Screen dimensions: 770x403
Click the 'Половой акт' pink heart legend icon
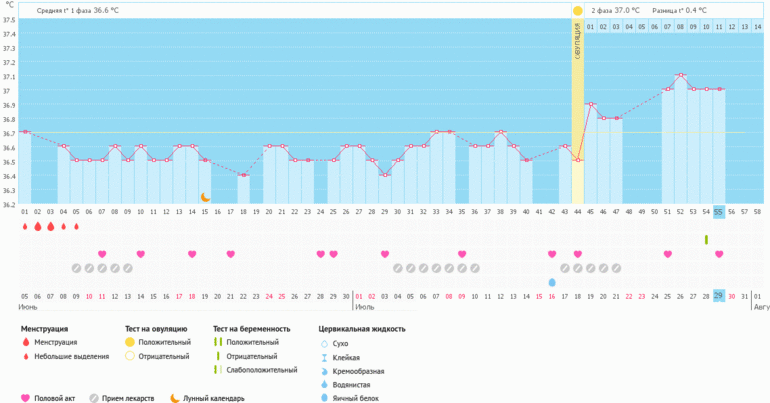click(25, 398)
